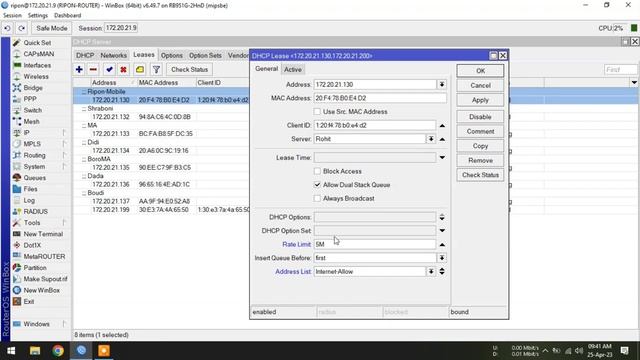Open the Settings menu
Viewport: 640px width, 360px height.
click(x=38, y=16)
